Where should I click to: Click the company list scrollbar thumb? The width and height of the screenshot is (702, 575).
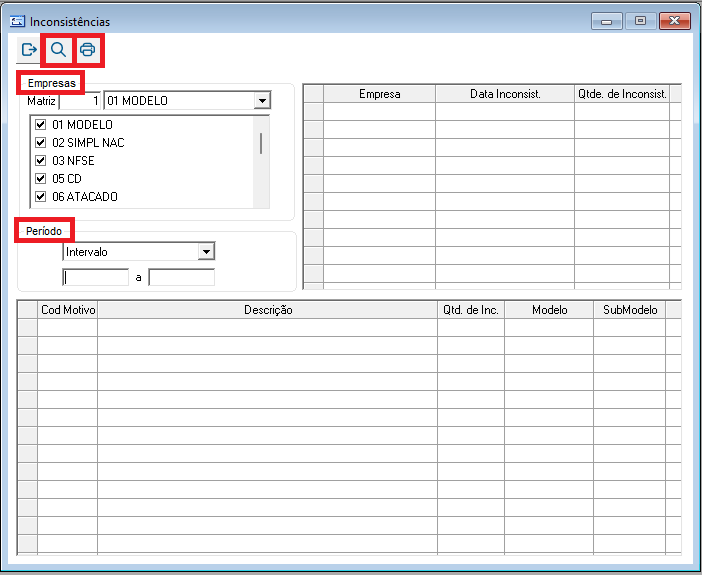[x=261, y=143]
